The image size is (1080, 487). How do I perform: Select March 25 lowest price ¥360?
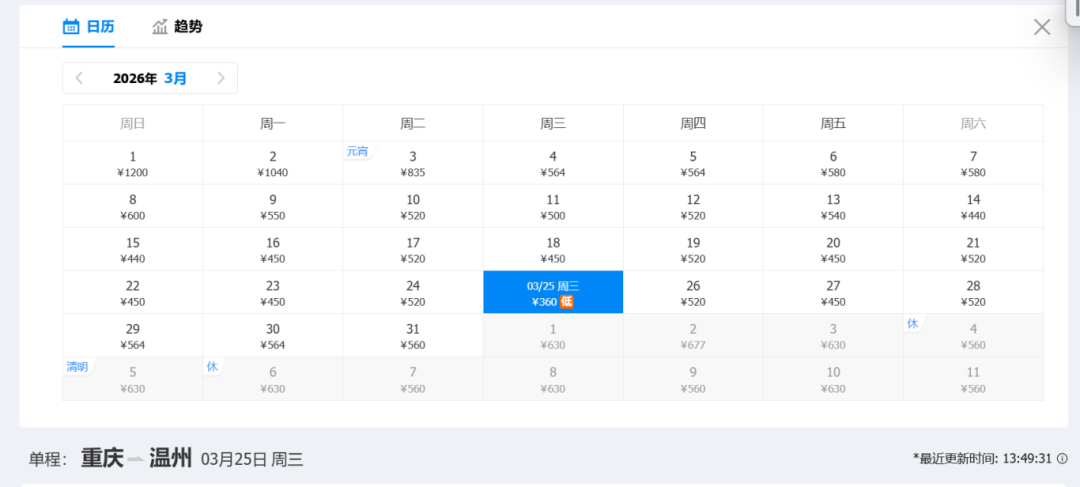click(x=553, y=292)
